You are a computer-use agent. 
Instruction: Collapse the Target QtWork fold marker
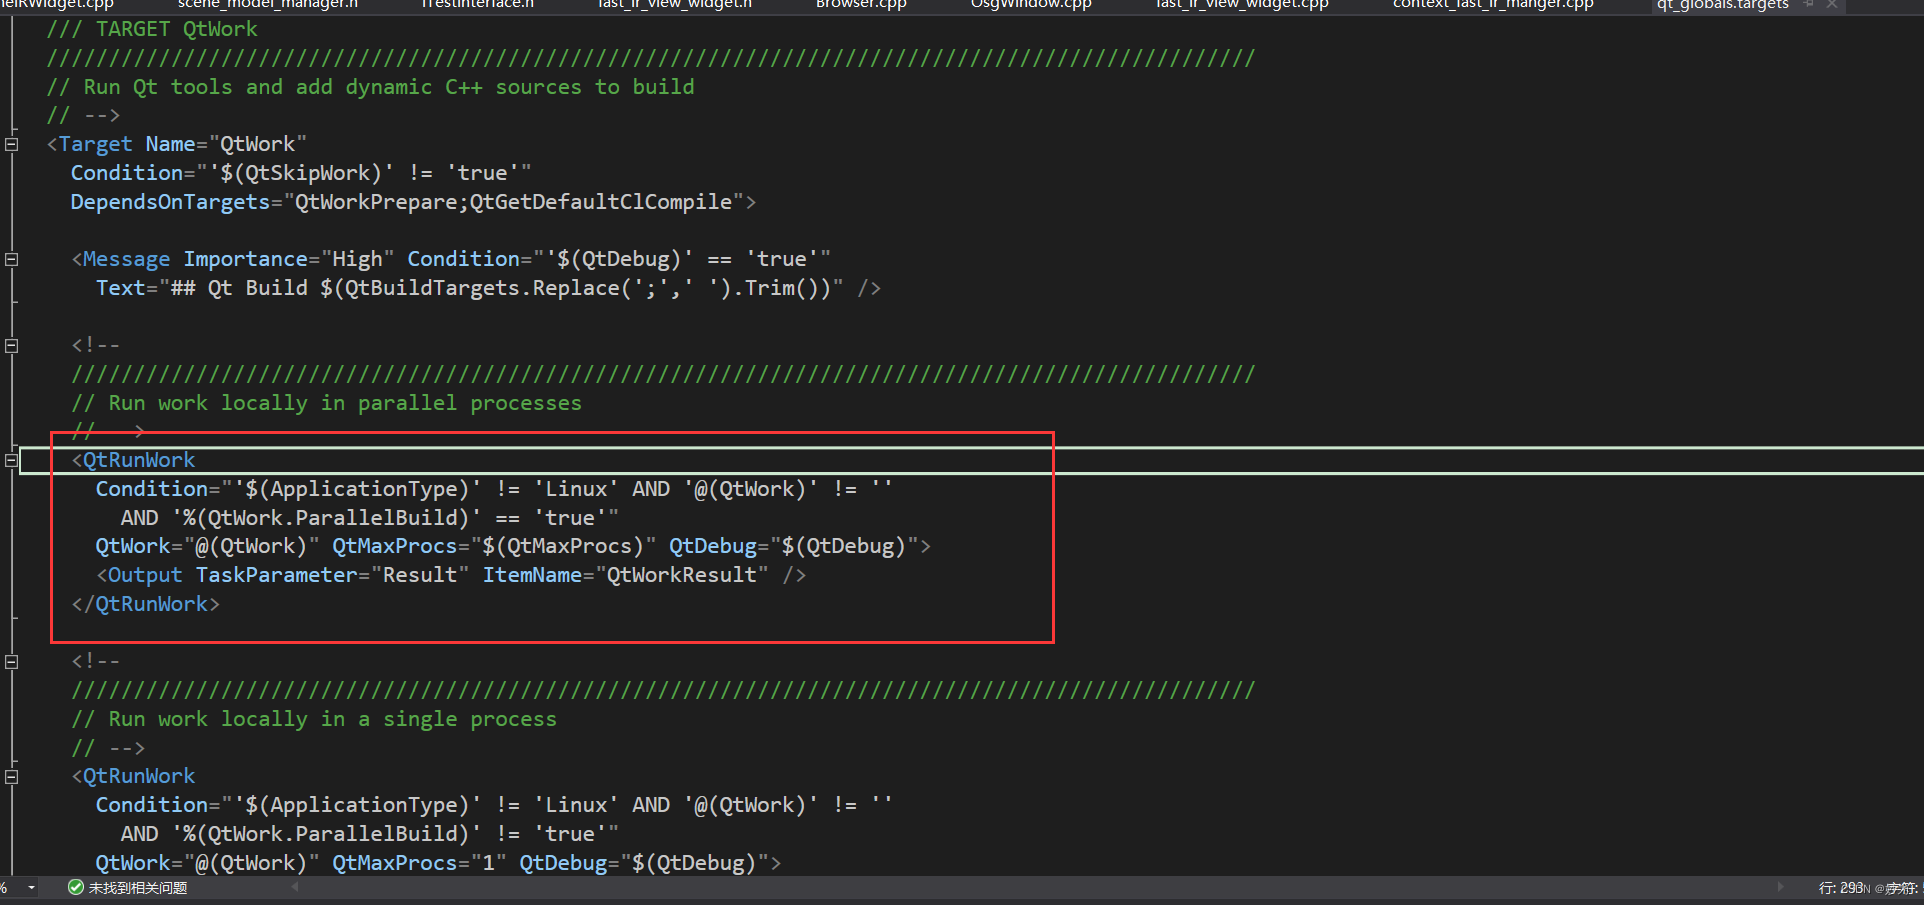click(x=12, y=144)
